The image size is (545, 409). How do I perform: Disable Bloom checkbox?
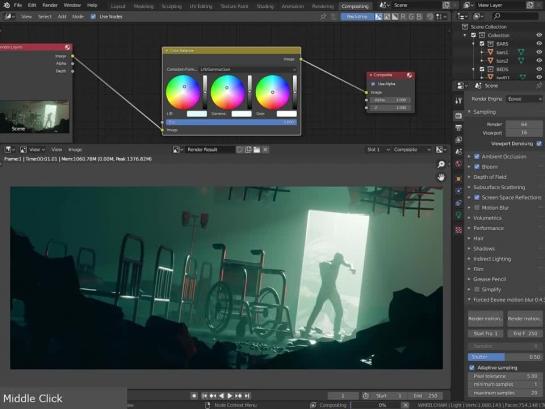click(477, 167)
